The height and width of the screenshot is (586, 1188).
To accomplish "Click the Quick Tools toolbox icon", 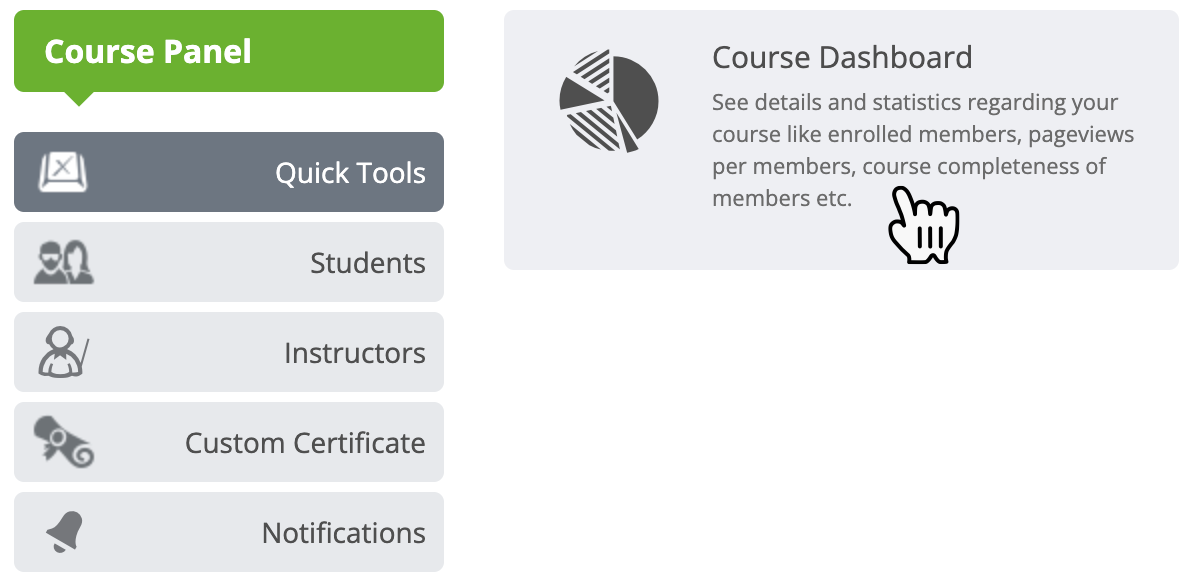I will (63, 172).
